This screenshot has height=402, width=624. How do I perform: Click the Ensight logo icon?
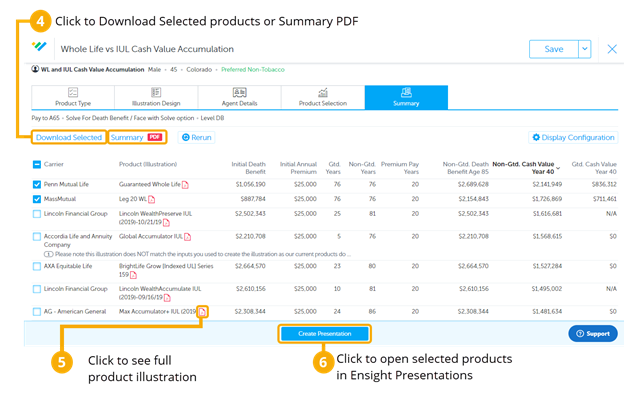39,47
